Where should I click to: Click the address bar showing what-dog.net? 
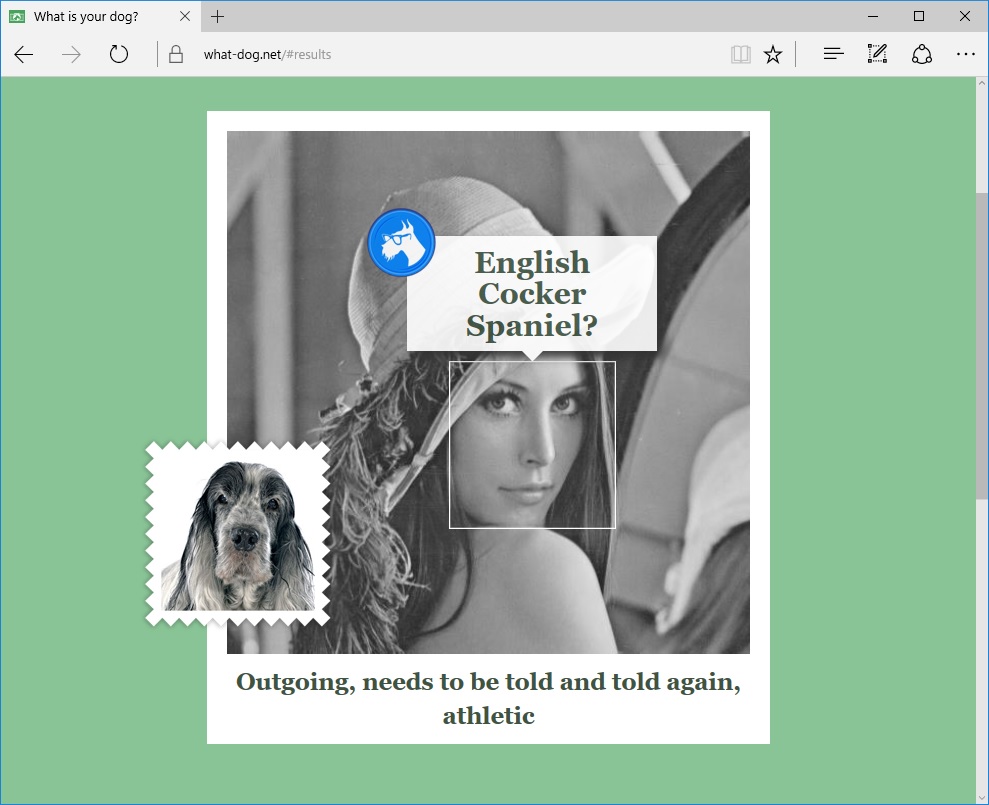coord(442,54)
